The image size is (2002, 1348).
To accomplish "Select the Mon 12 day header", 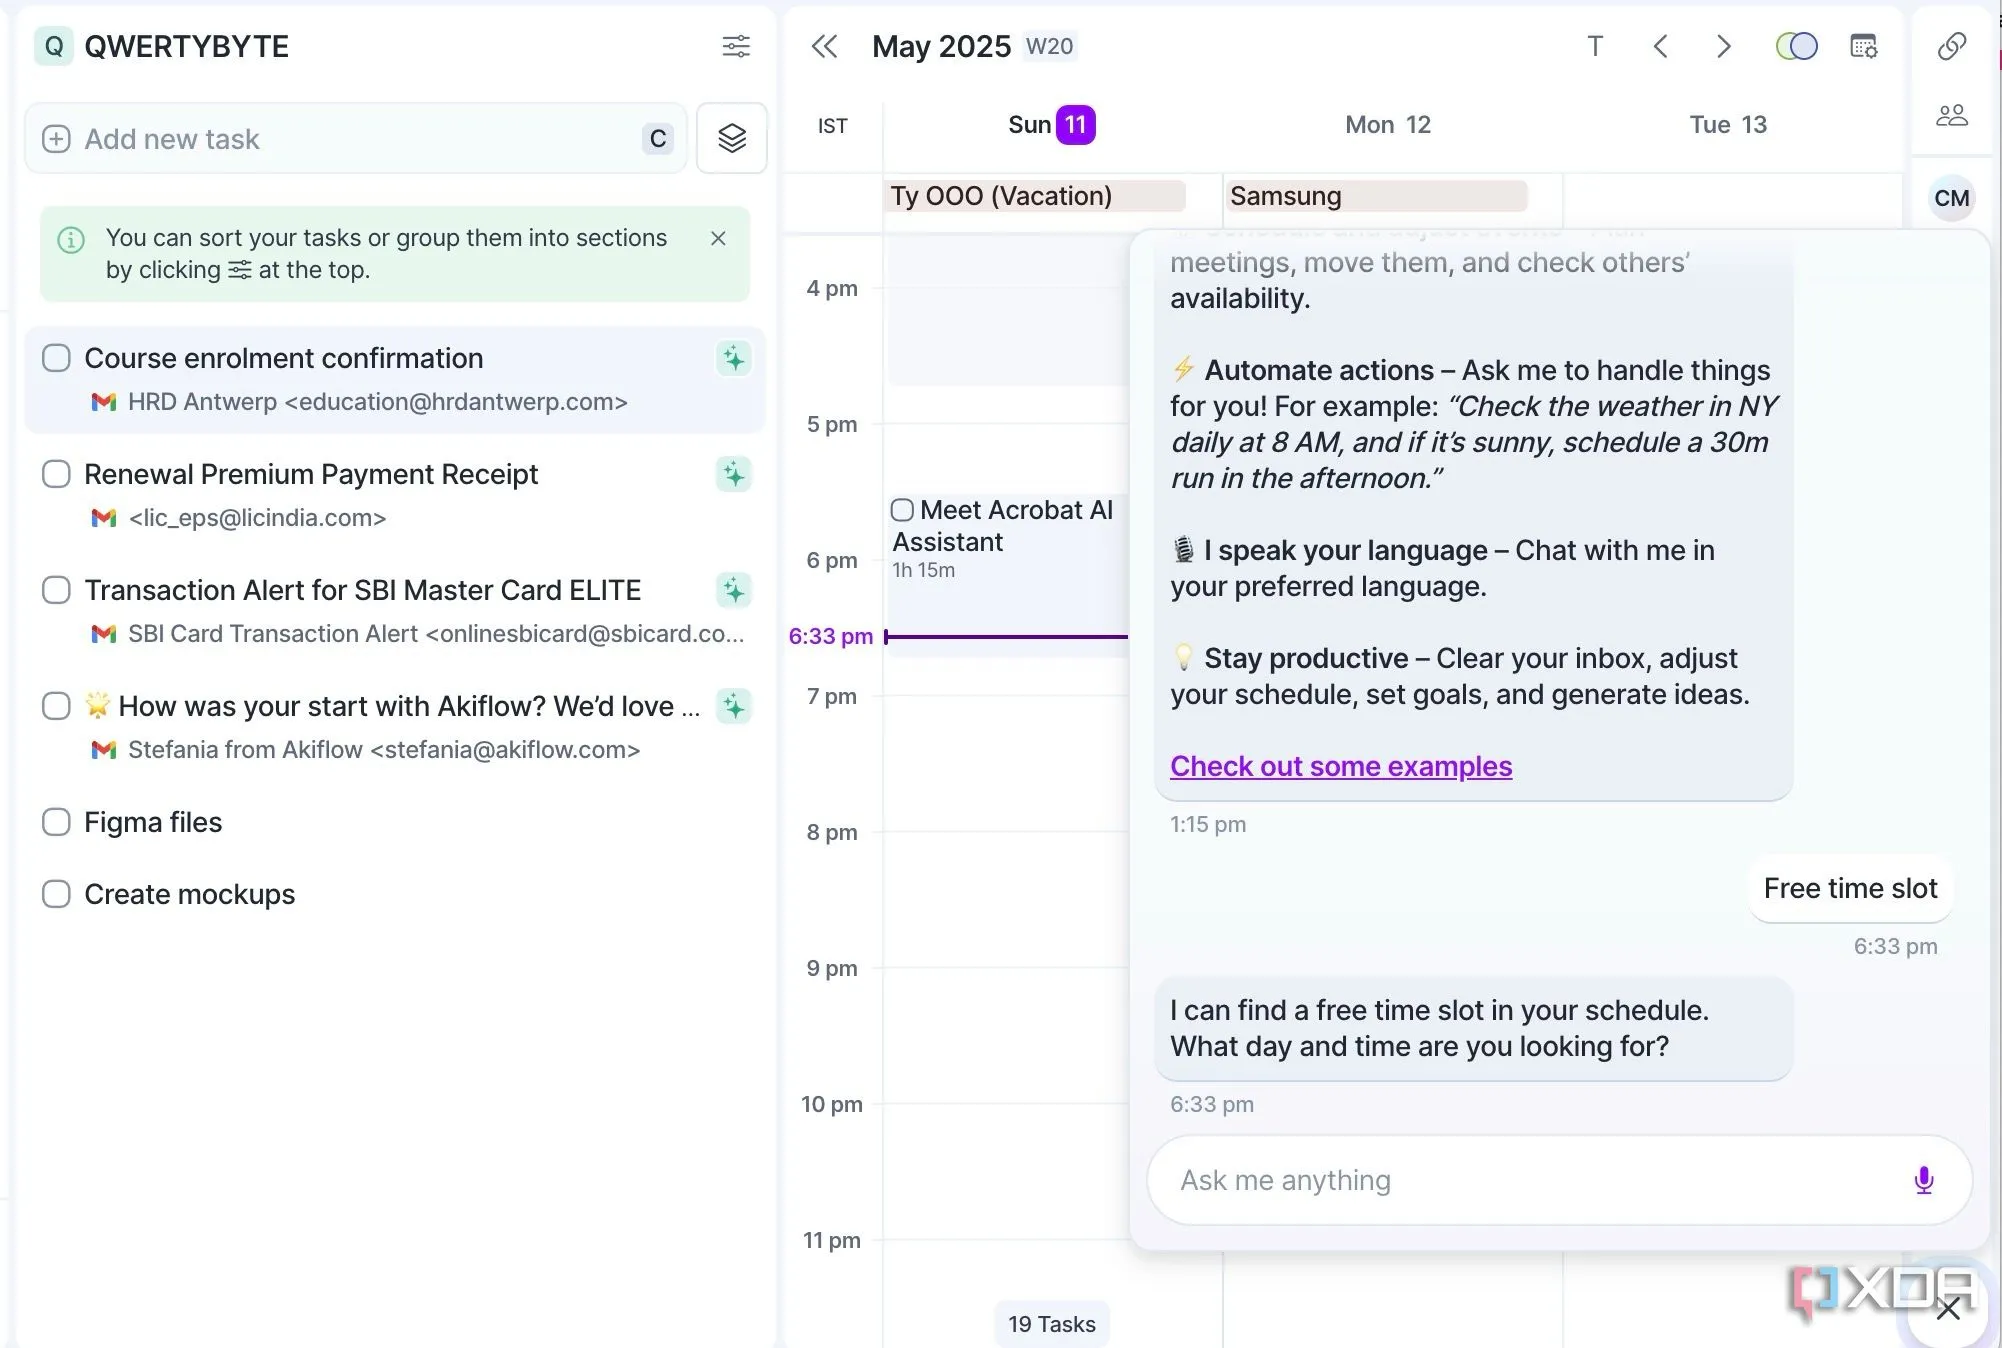I will coord(1387,125).
